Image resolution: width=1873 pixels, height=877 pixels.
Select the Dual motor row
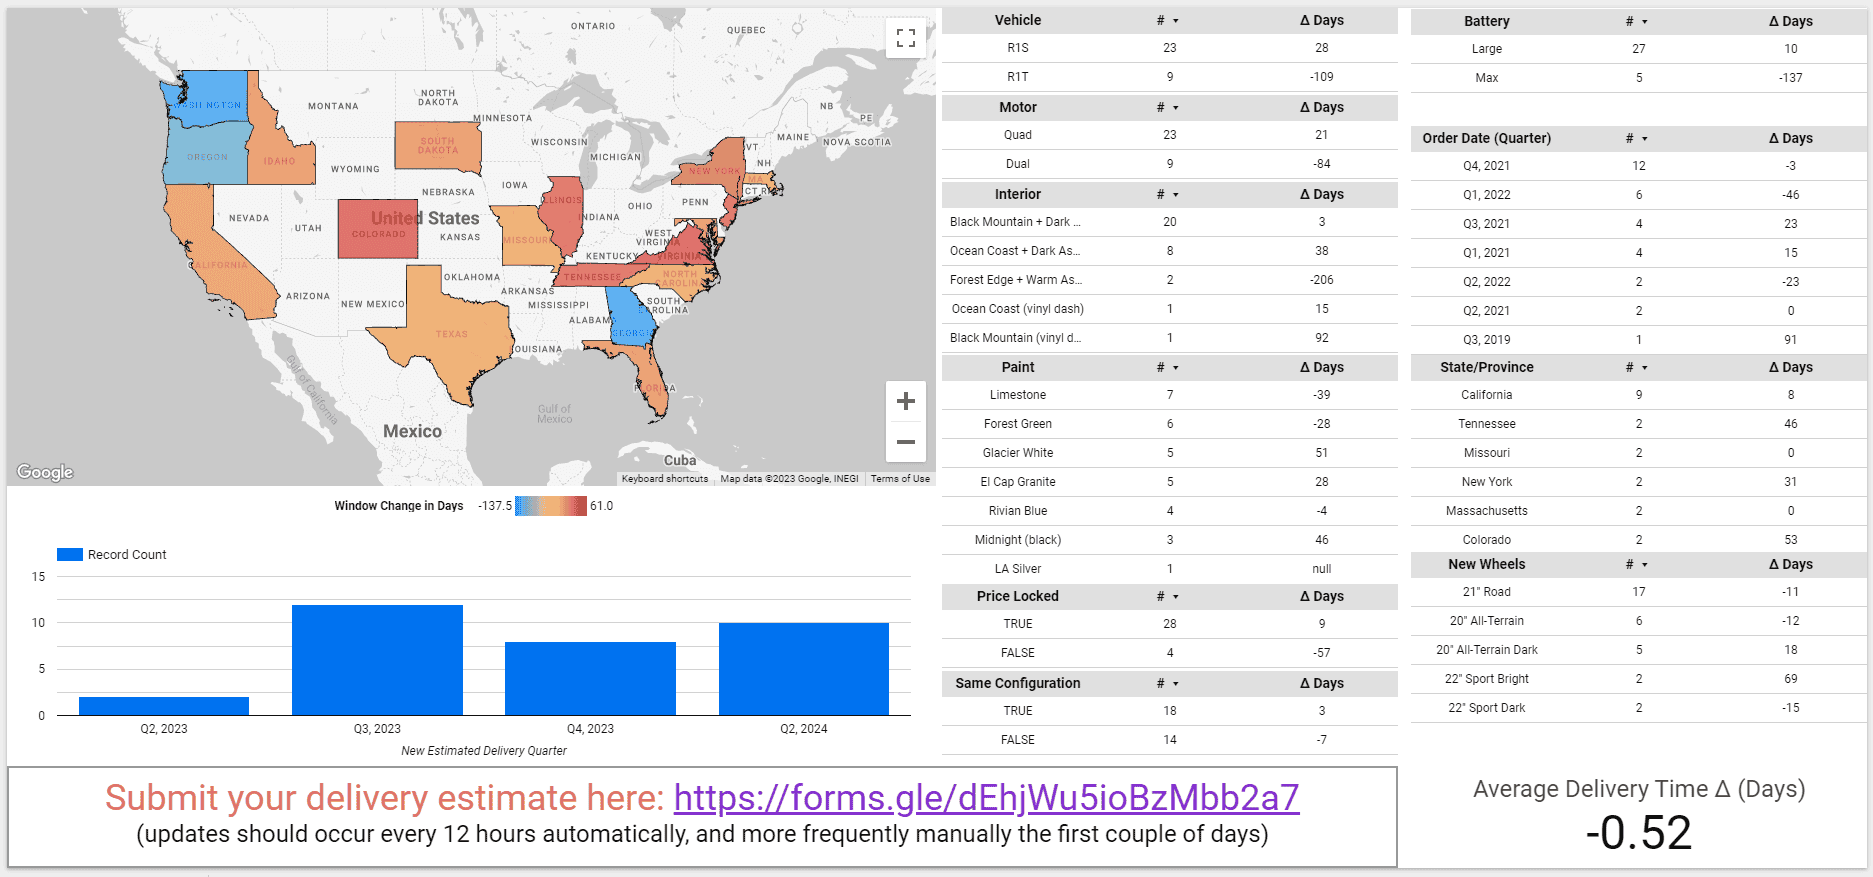pyautogui.click(x=1170, y=164)
